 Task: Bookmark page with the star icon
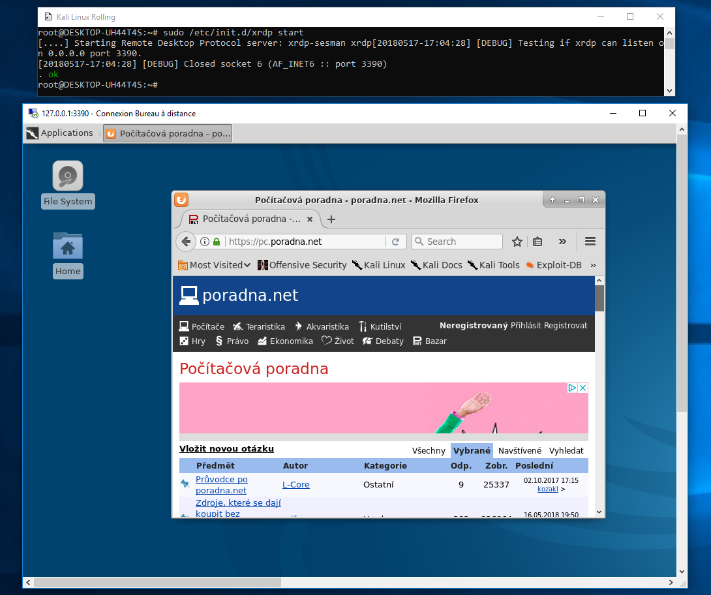pos(517,242)
